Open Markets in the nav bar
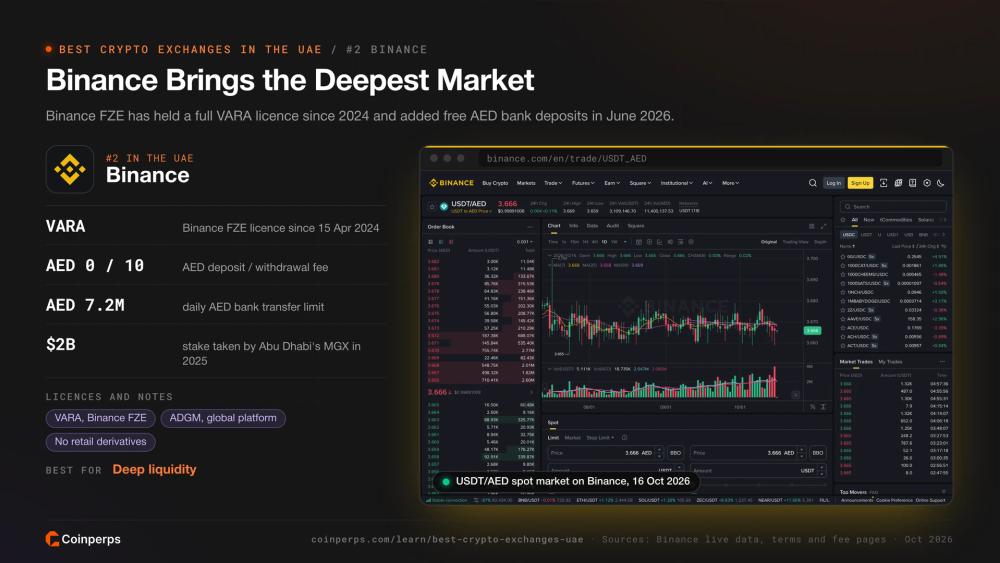 click(x=526, y=183)
